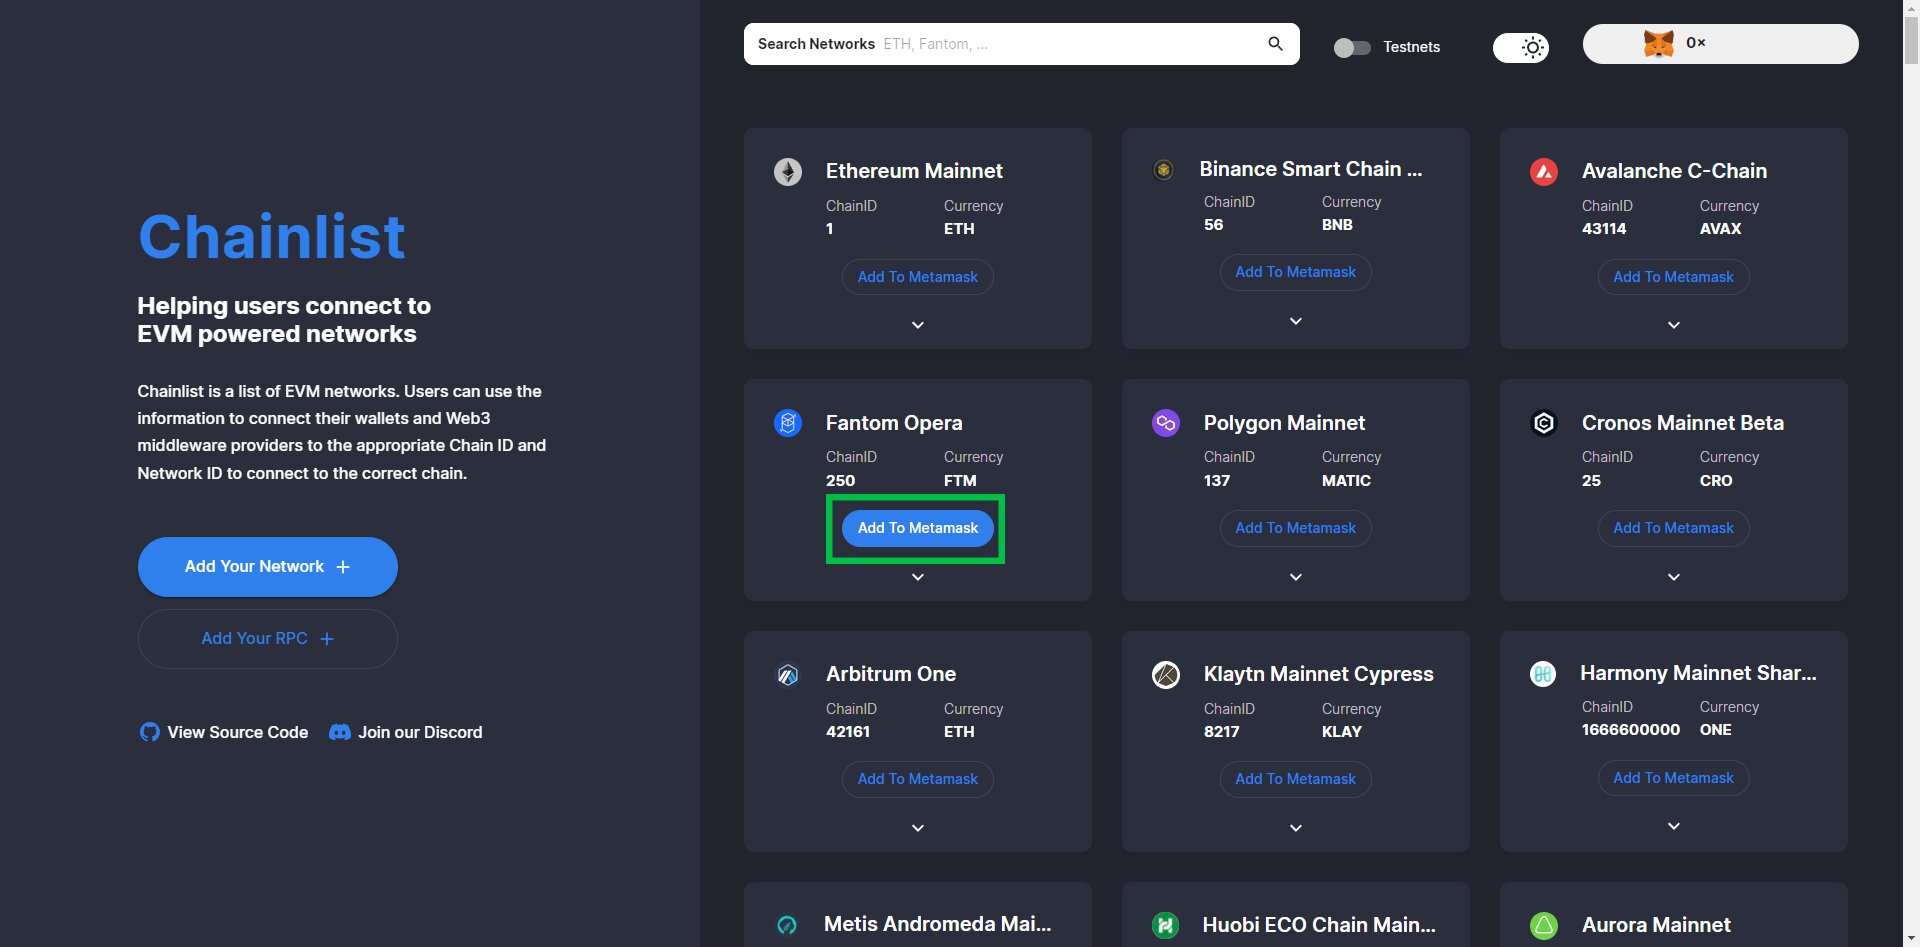Click the Metis Andromeda card title
This screenshot has width=1920, height=947.
tap(937, 924)
